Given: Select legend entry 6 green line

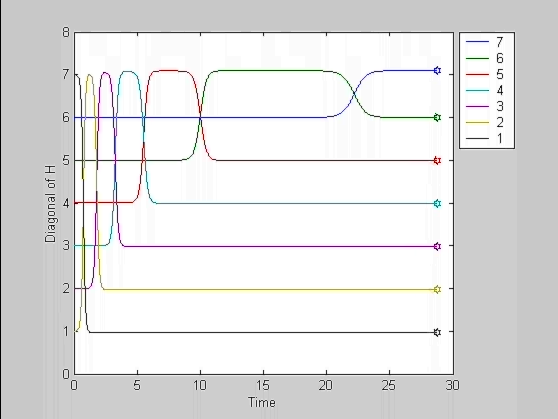Looking at the screenshot, I should (485, 58).
